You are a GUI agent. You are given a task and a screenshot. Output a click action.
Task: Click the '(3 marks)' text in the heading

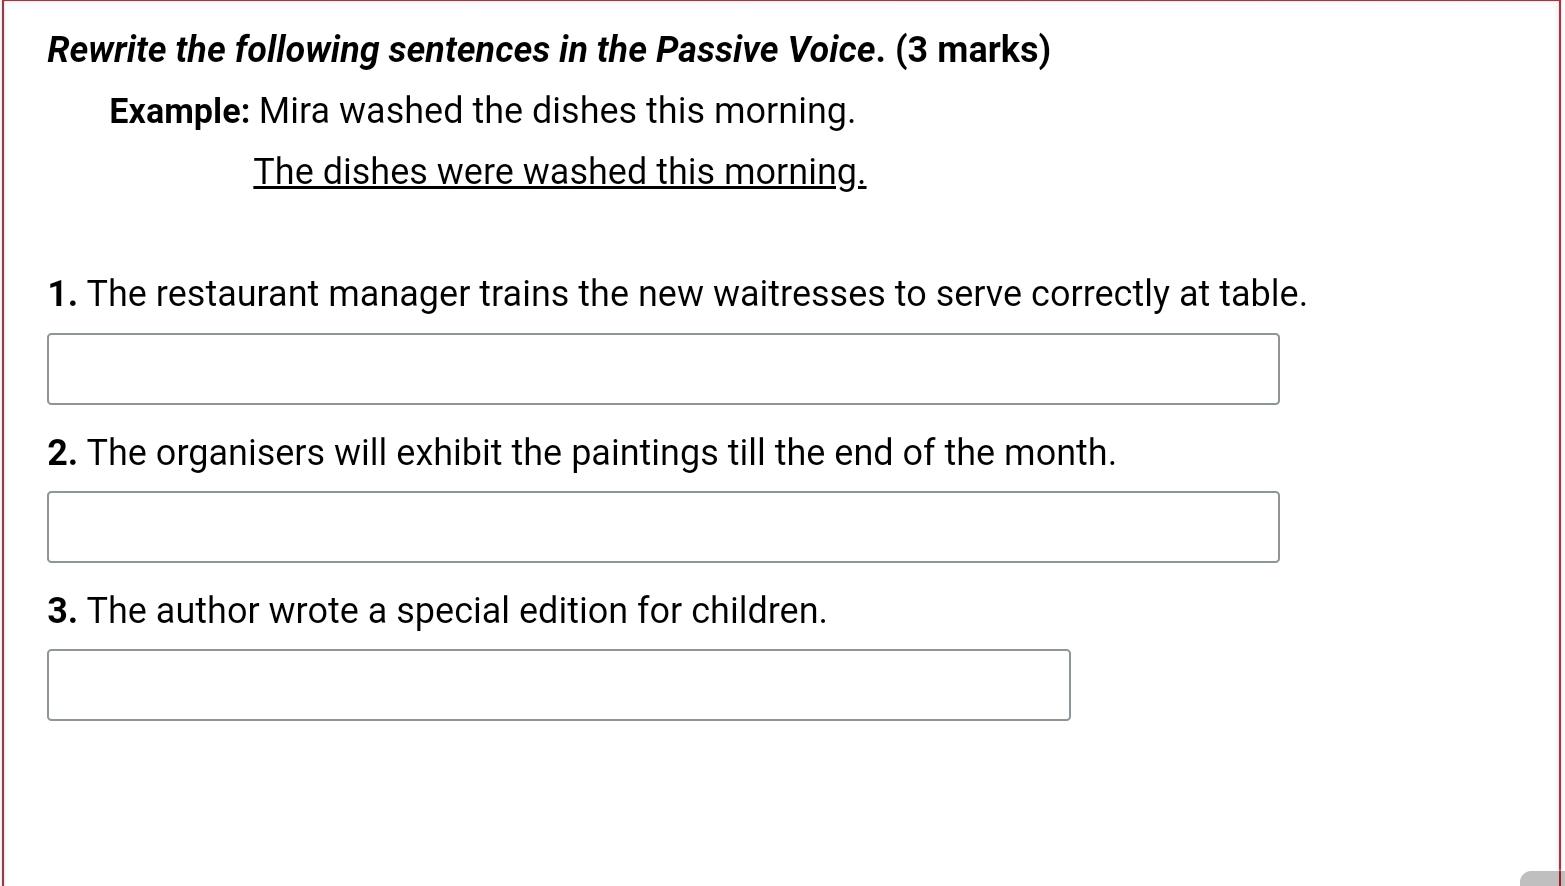click(x=971, y=49)
